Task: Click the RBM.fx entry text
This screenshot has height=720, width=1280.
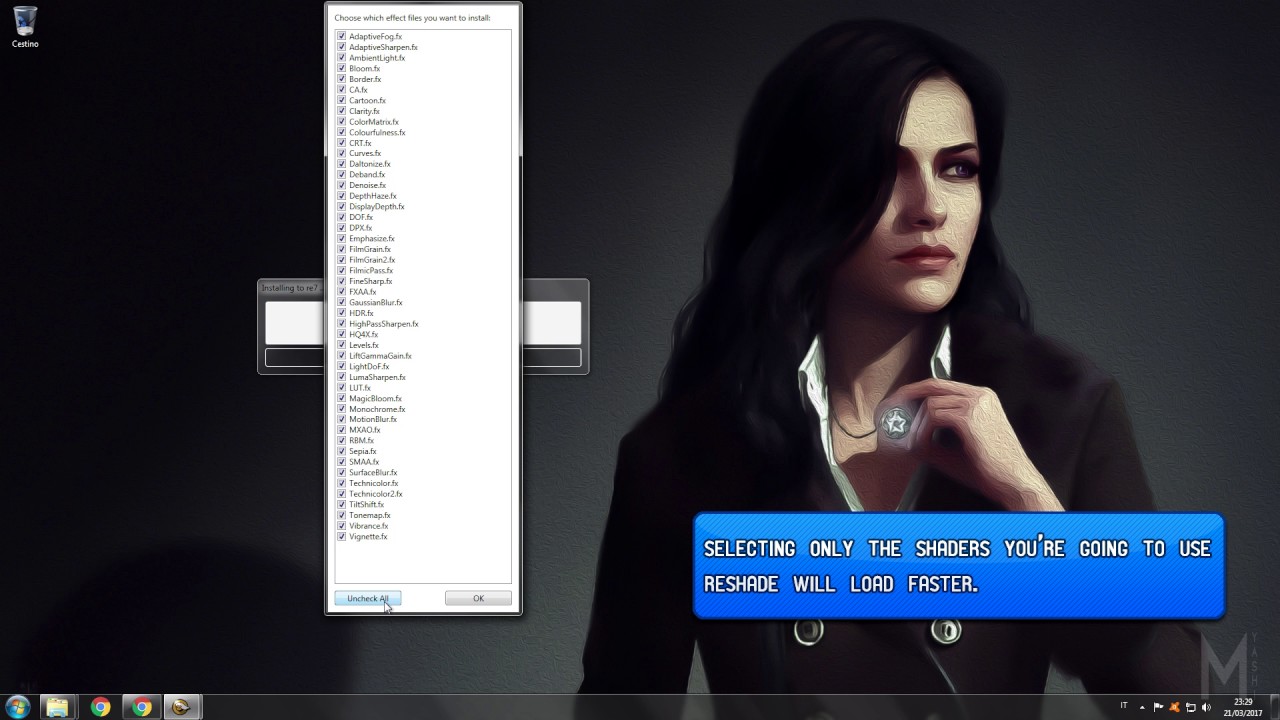Action: tap(361, 441)
